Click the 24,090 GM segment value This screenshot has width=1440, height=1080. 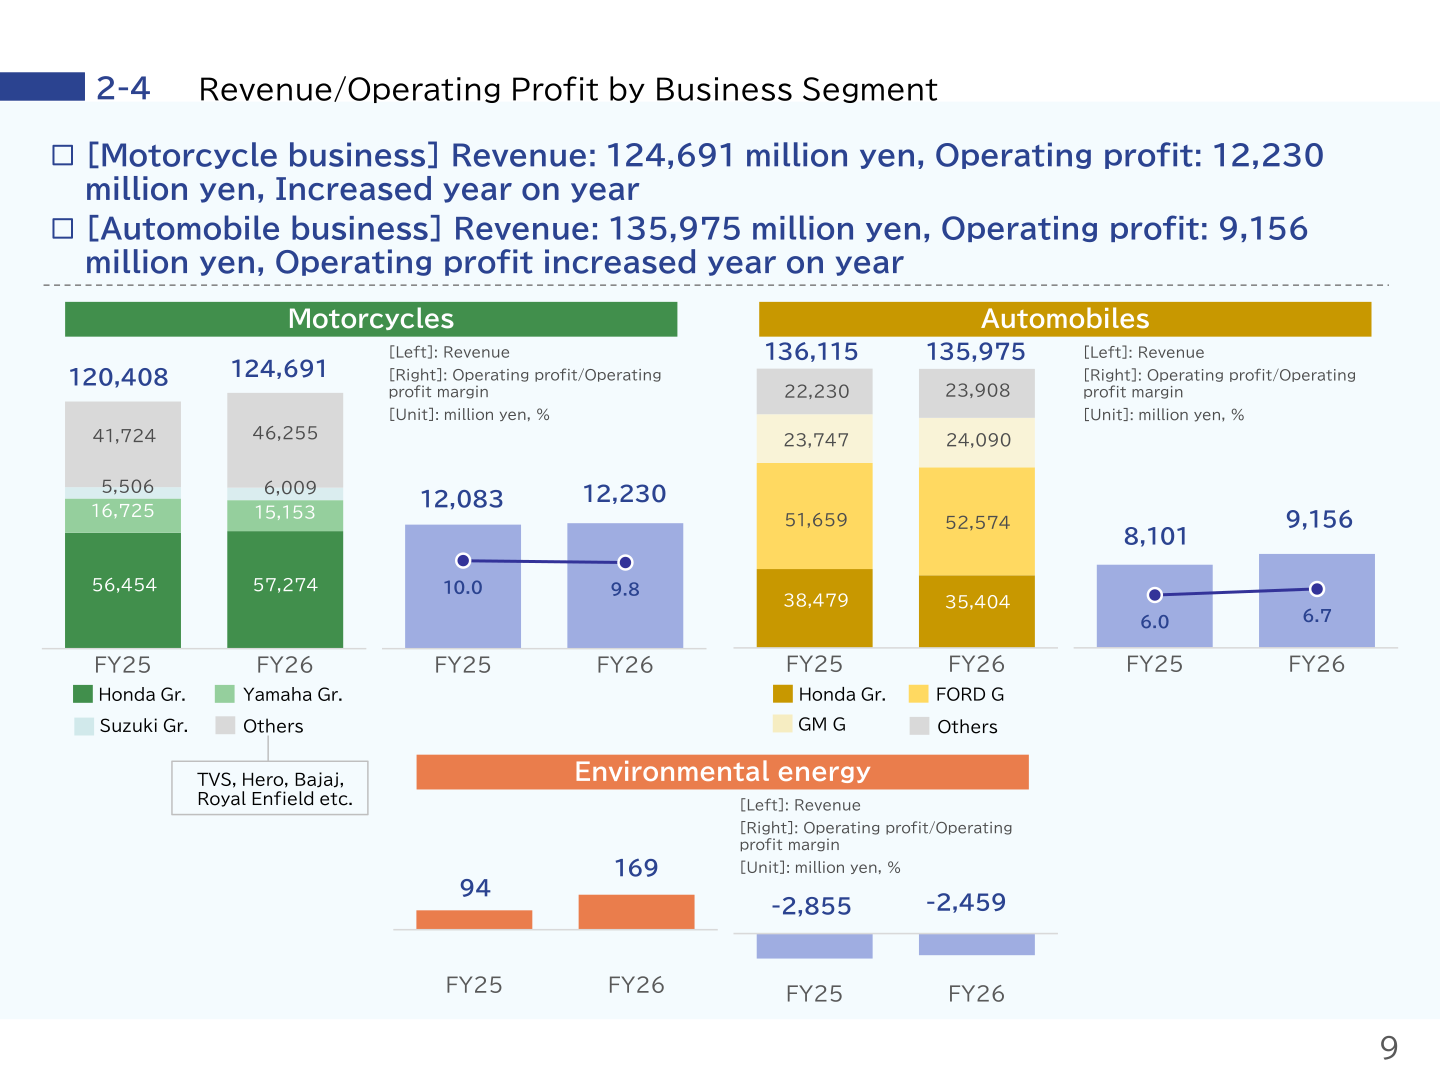(979, 440)
